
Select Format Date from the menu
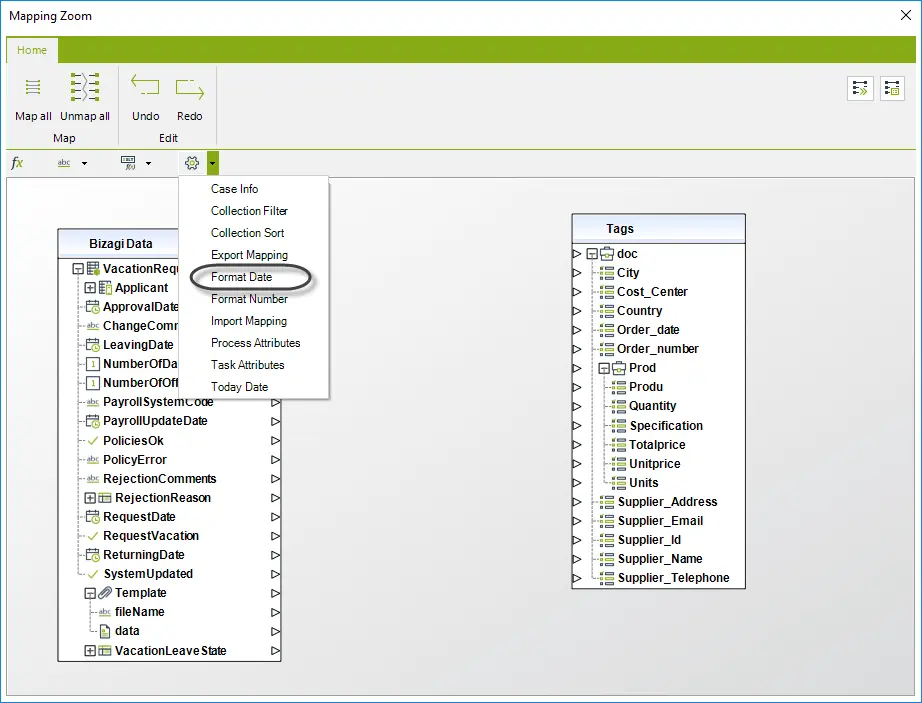click(242, 277)
